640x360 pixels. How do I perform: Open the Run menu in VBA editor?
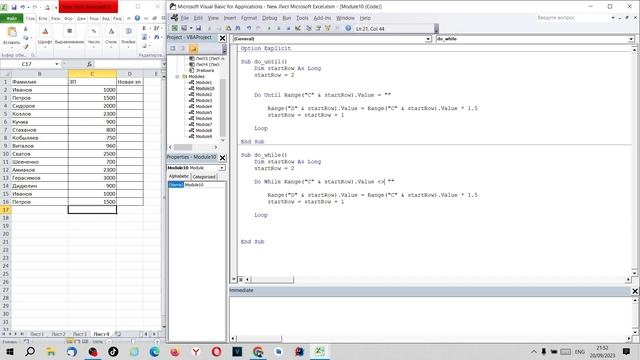pyautogui.click(x=287, y=18)
